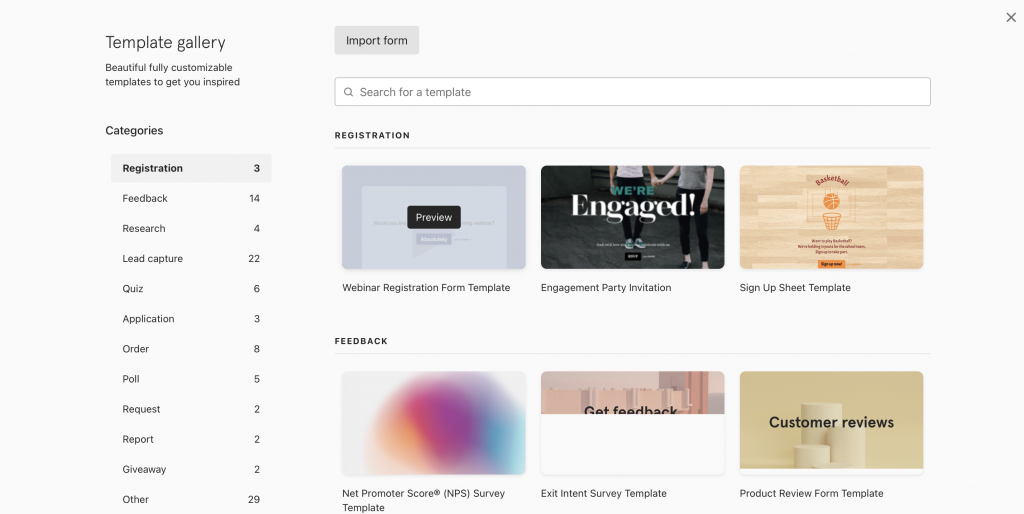Viewport: 1024px width, 514px height.
Task: Close the template gallery with X icon
Action: (x=1011, y=17)
